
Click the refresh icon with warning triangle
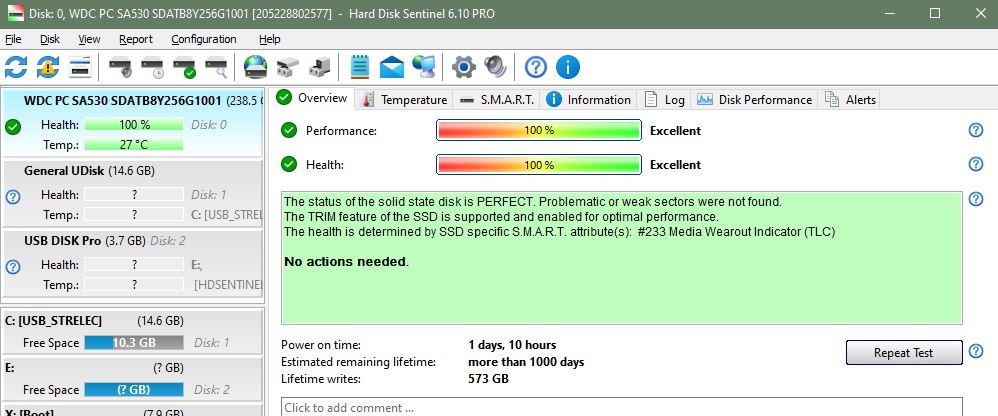(x=48, y=67)
